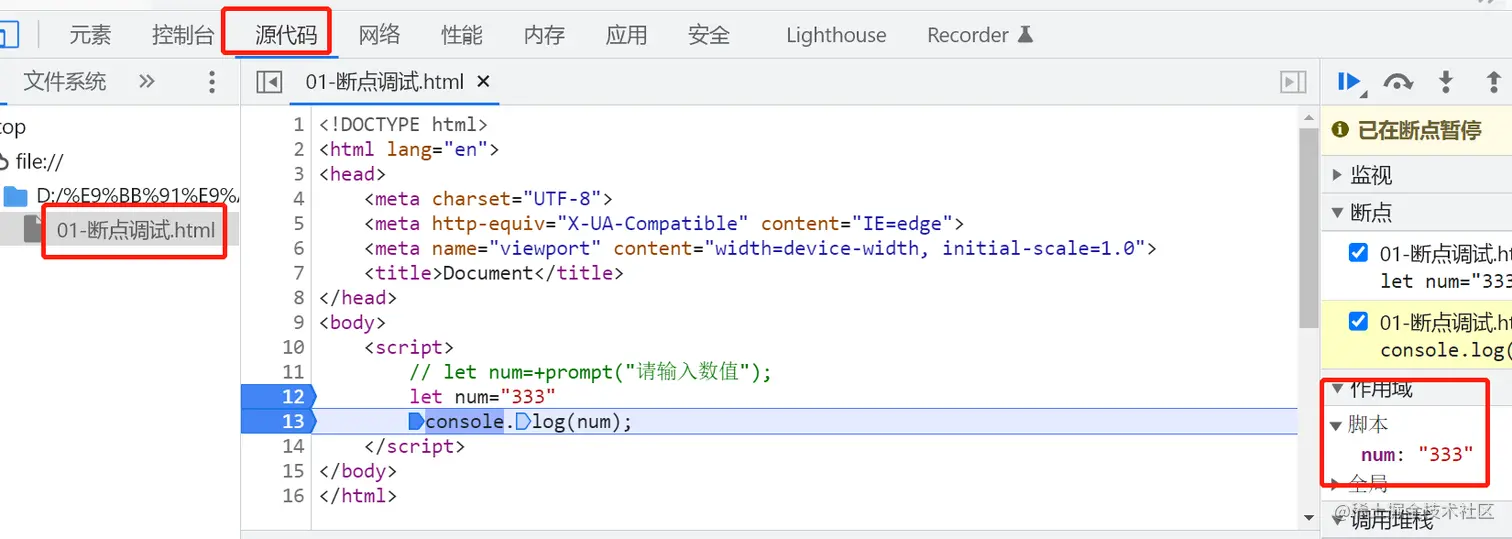The width and height of the screenshot is (1512, 539).
Task: Click the num: "333" scope variable
Action: point(1417,455)
